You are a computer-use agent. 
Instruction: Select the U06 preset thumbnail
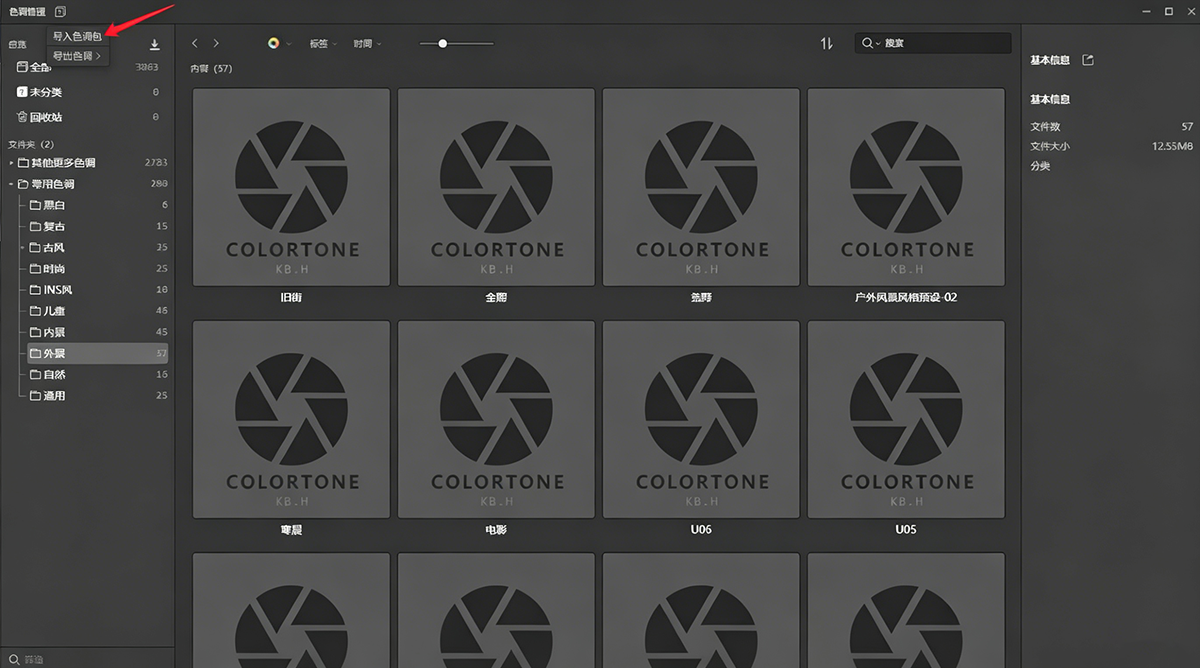[701, 419]
